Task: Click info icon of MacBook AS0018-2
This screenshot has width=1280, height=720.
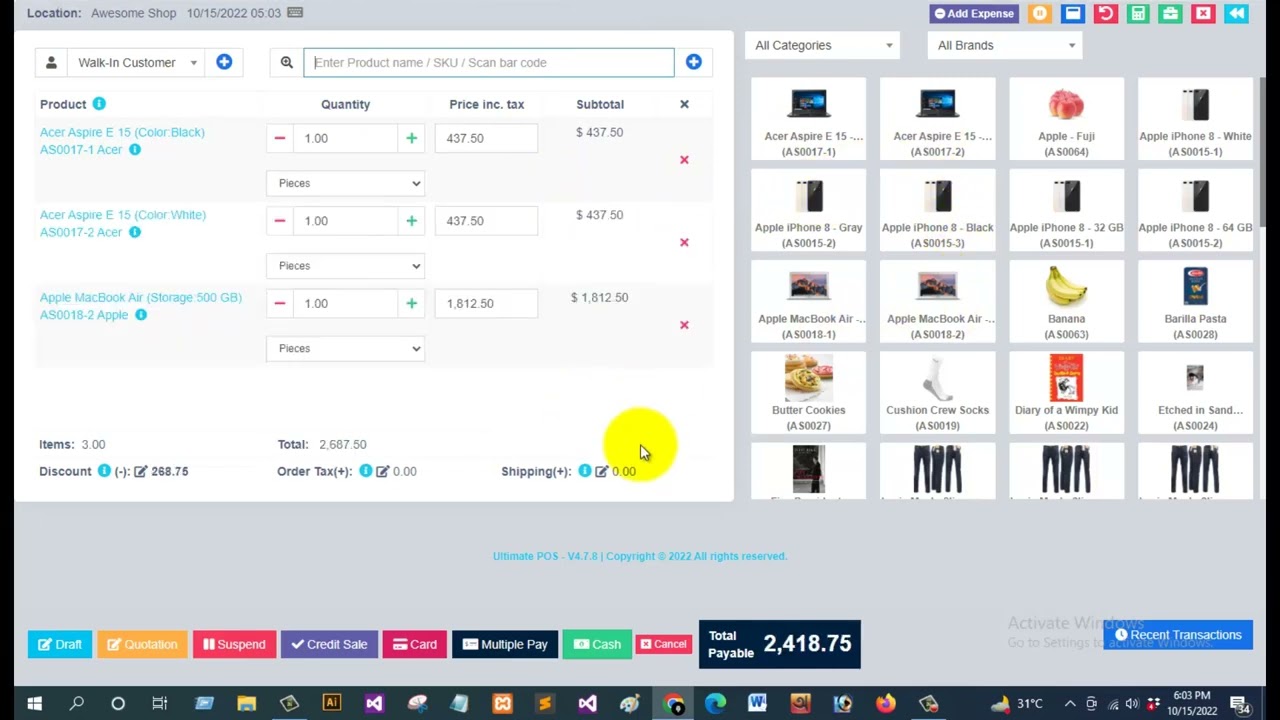Action: pos(141,315)
